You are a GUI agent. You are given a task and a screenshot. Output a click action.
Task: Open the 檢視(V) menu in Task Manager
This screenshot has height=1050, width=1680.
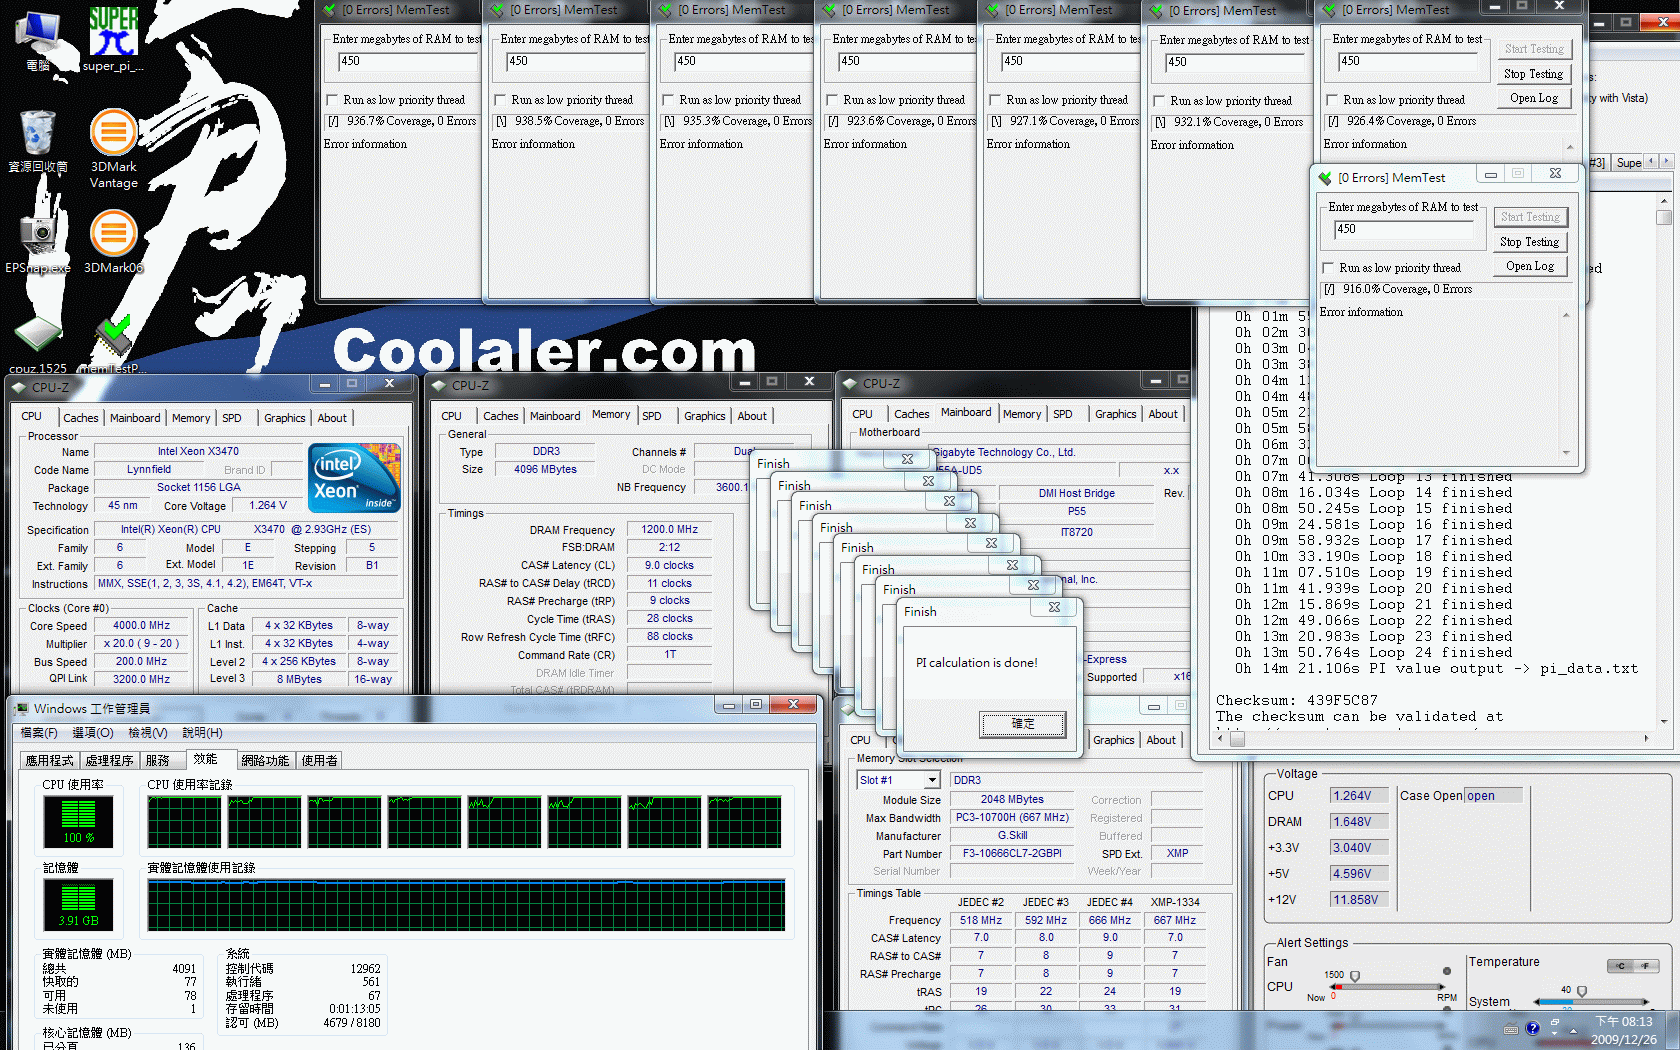pos(147,733)
